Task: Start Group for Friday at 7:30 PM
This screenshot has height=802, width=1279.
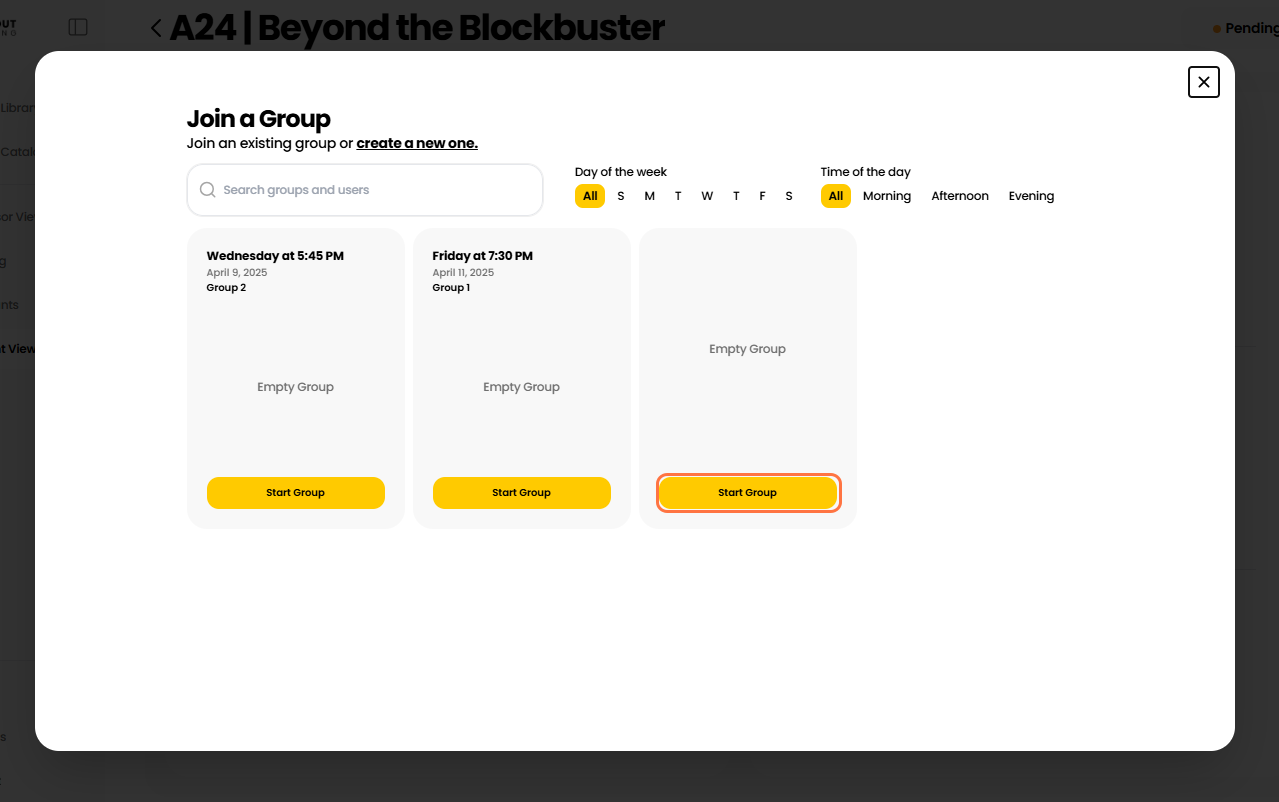Action: (x=522, y=493)
